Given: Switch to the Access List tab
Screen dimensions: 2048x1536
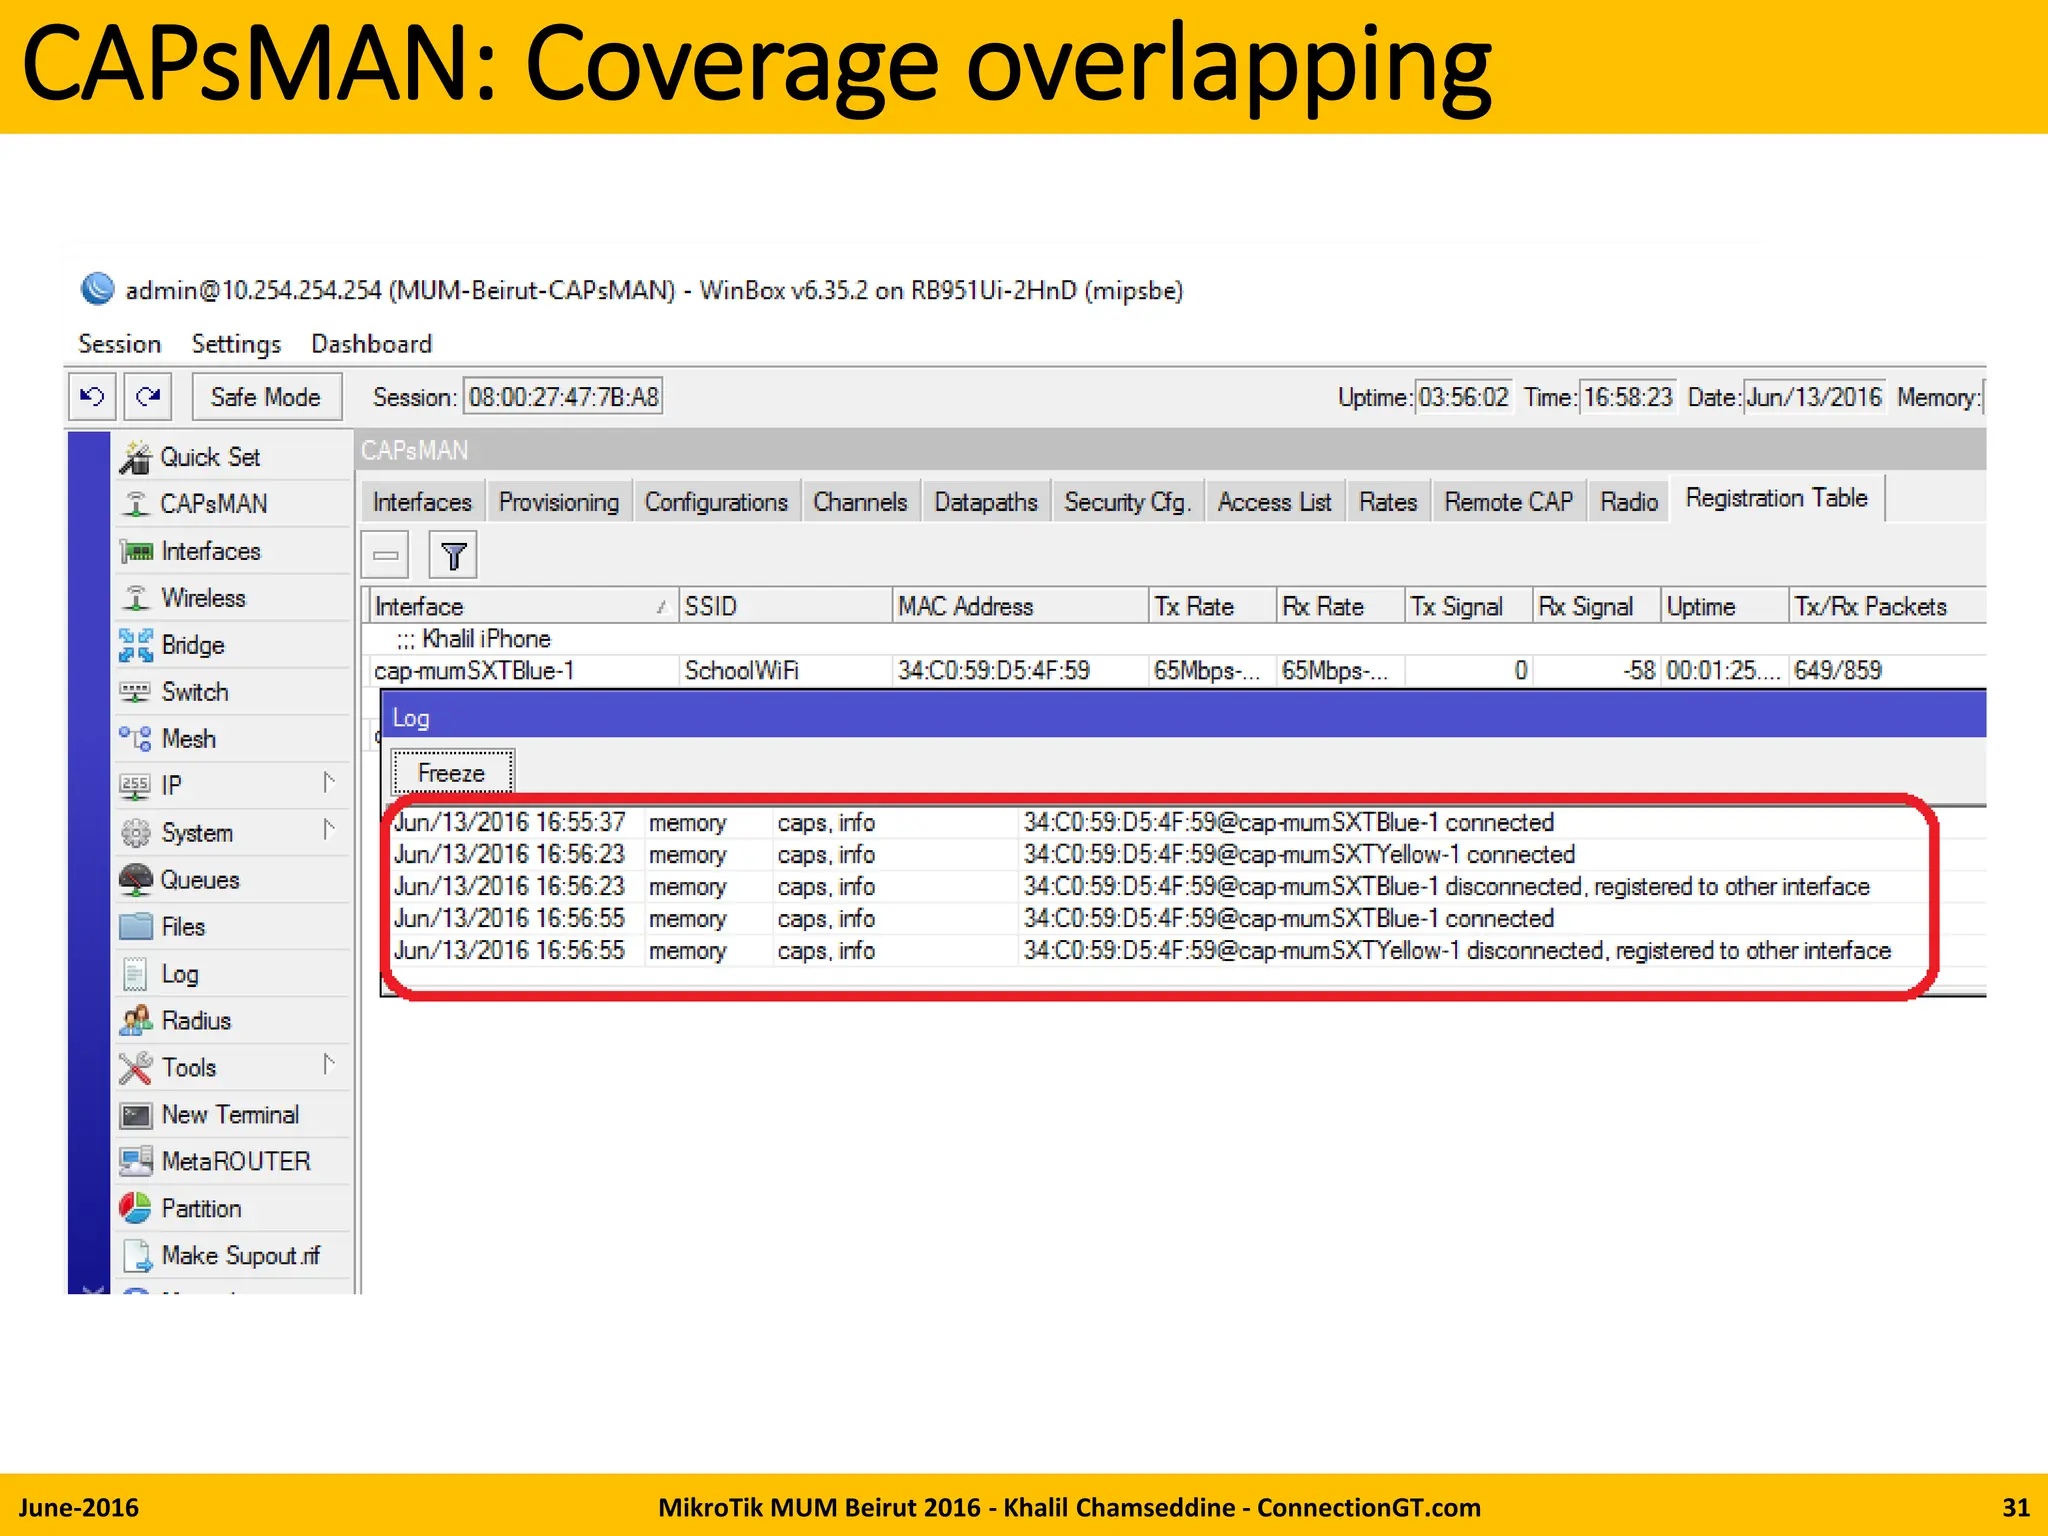Looking at the screenshot, I should [1274, 502].
